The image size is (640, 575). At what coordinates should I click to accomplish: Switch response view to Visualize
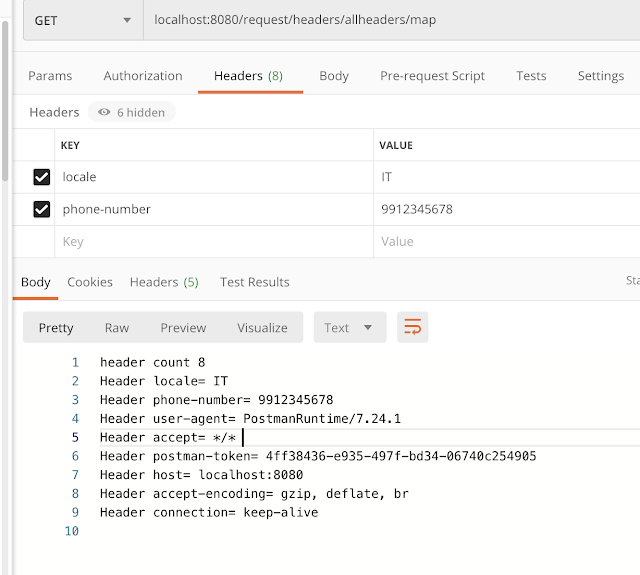(262, 328)
